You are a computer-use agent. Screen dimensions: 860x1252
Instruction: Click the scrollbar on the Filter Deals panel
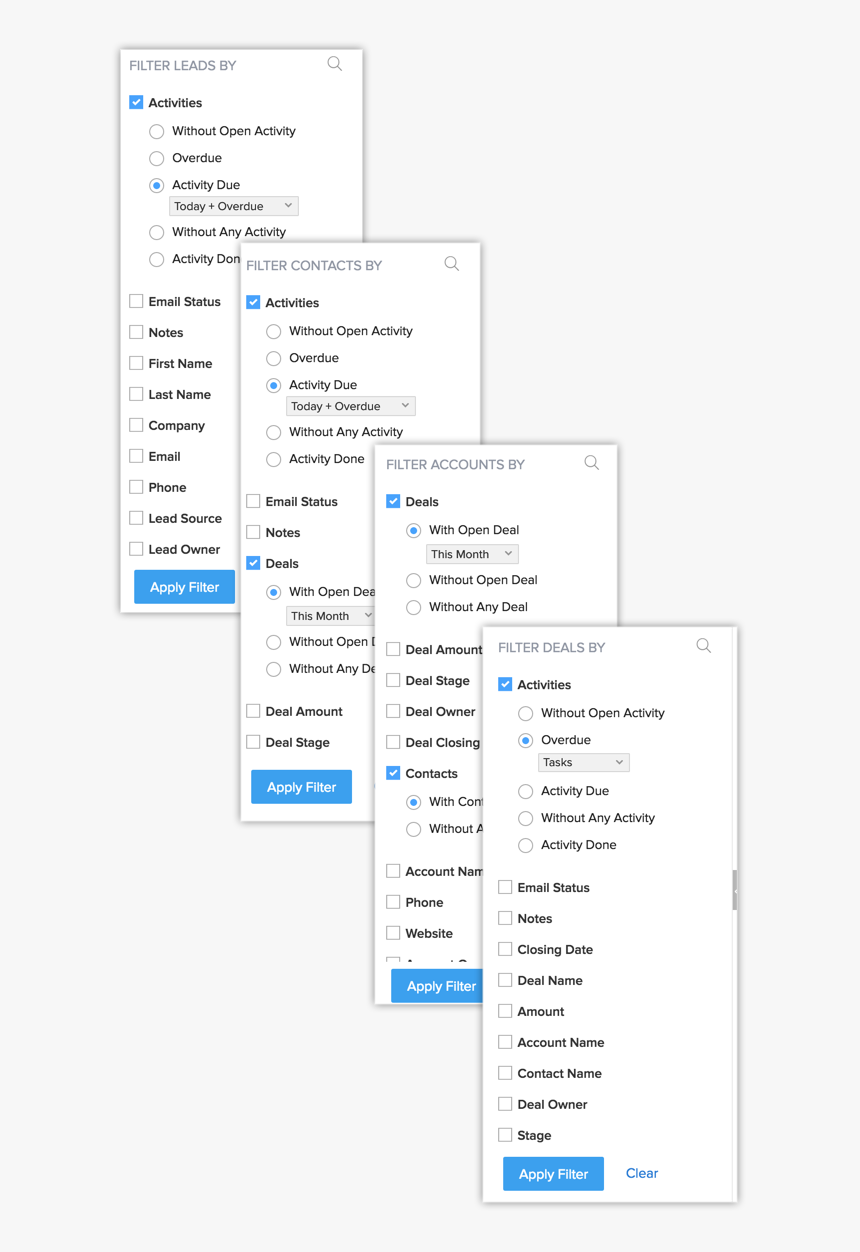click(x=735, y=888)
